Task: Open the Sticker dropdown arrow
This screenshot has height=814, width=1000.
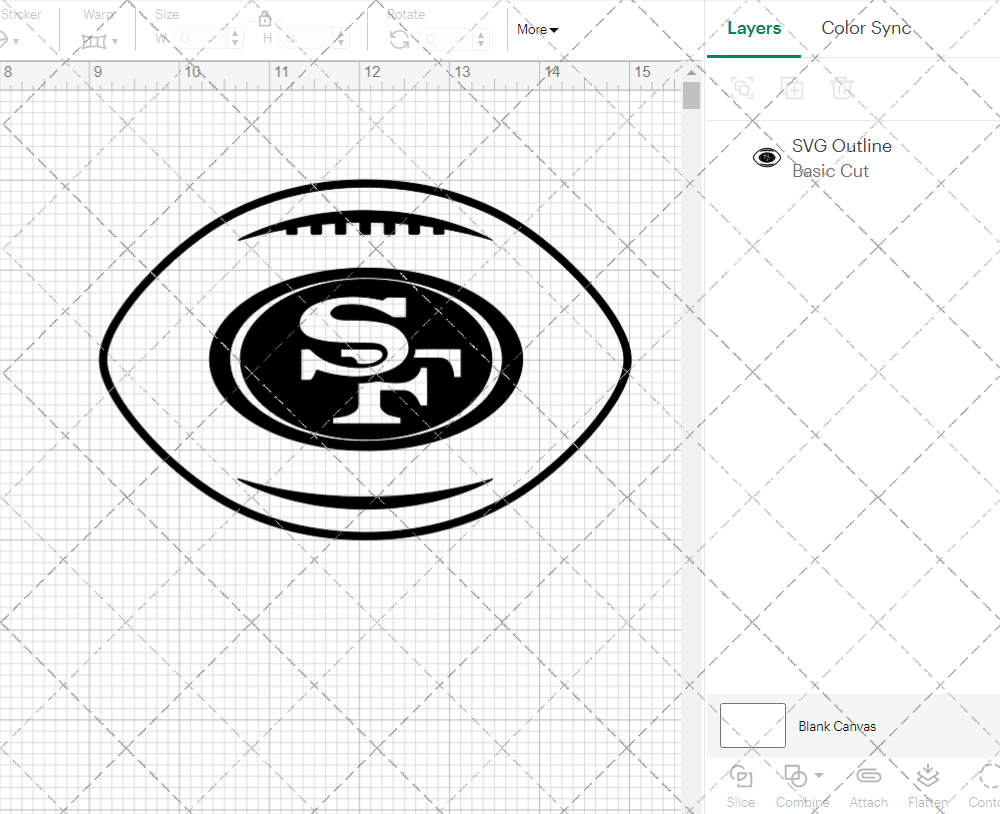Action: [16, 41]
